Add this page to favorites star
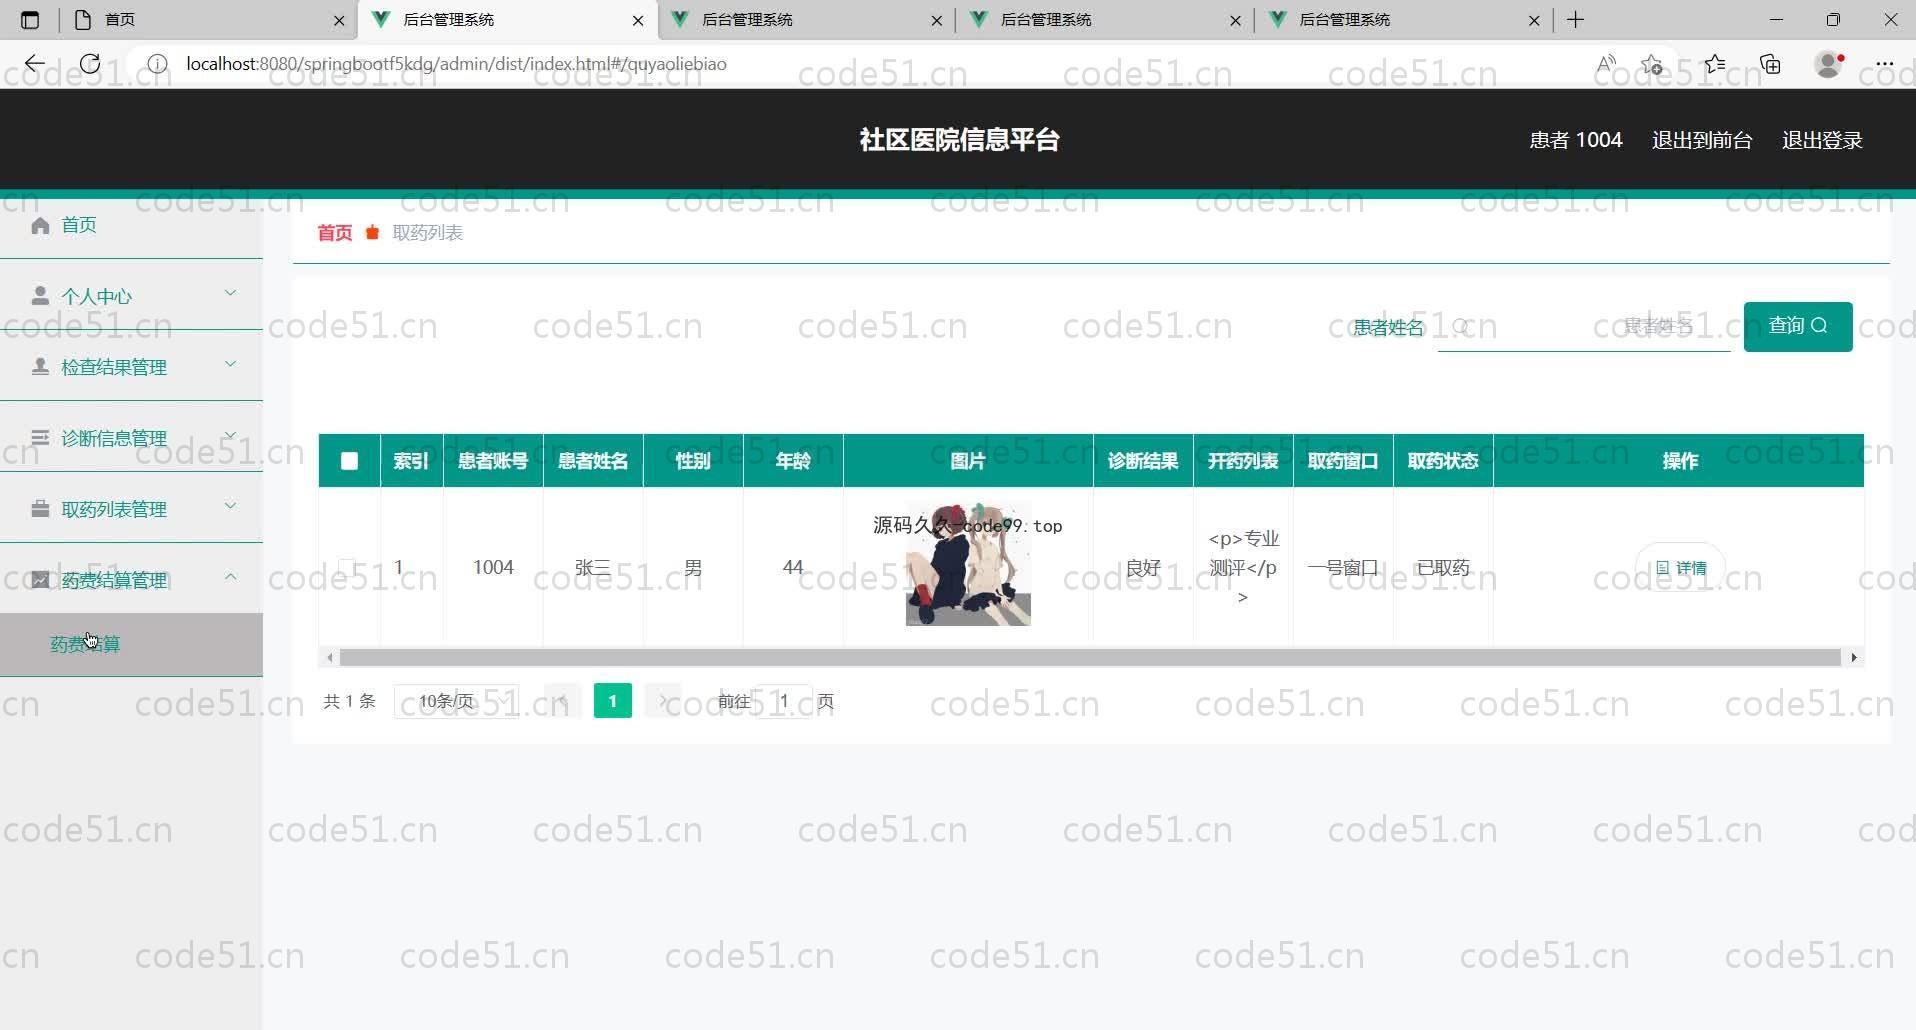This screenshot has height=1030, width=1916. point(1652,64)
